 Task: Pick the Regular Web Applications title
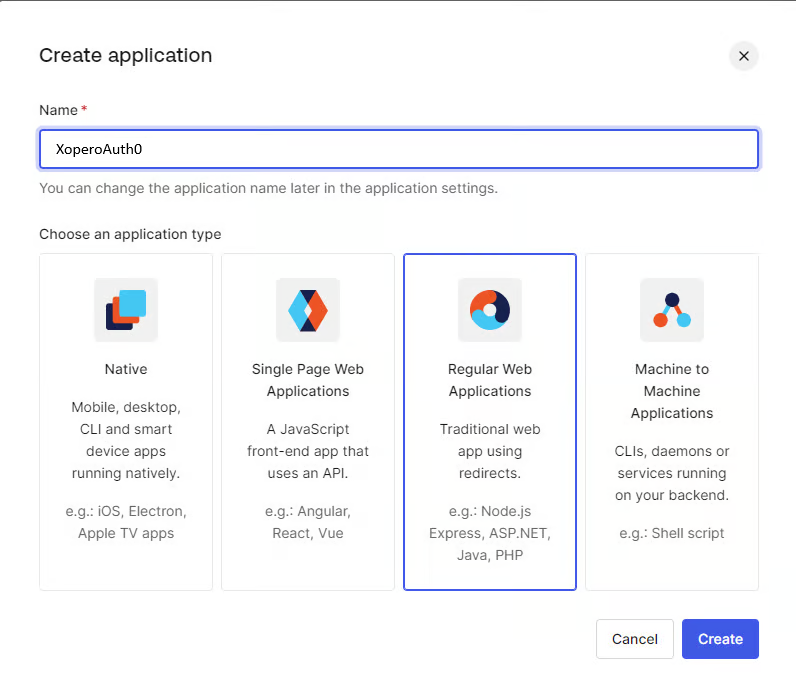[490, 380]
